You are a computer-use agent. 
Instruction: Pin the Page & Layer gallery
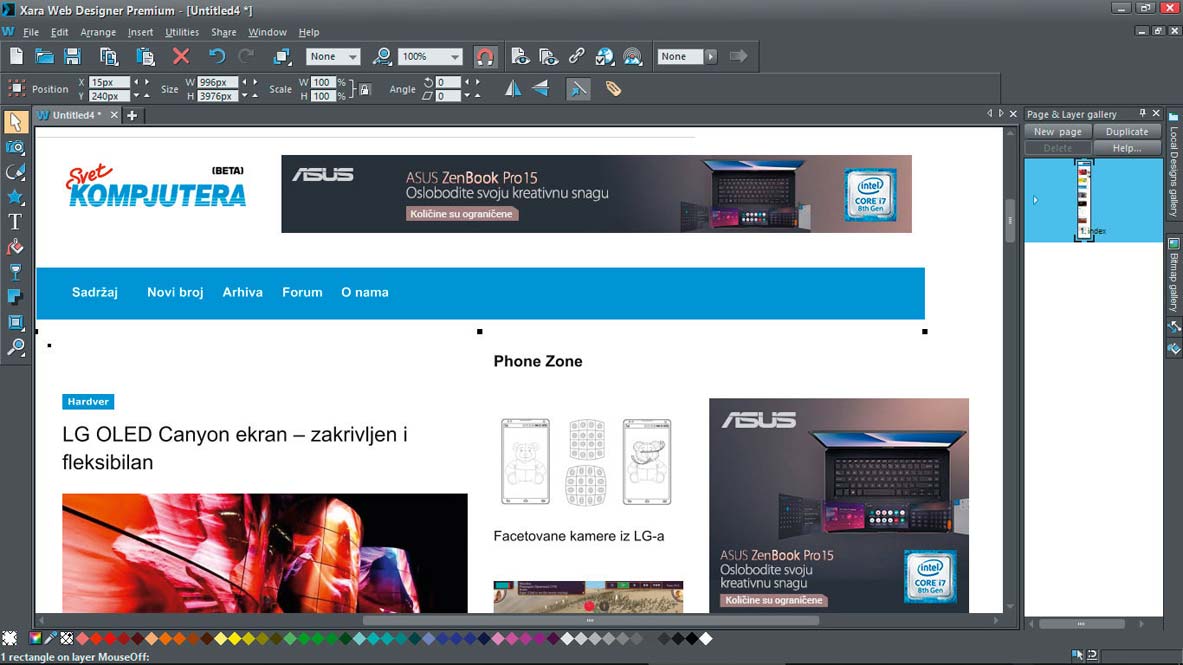[x=1142, y=113]
